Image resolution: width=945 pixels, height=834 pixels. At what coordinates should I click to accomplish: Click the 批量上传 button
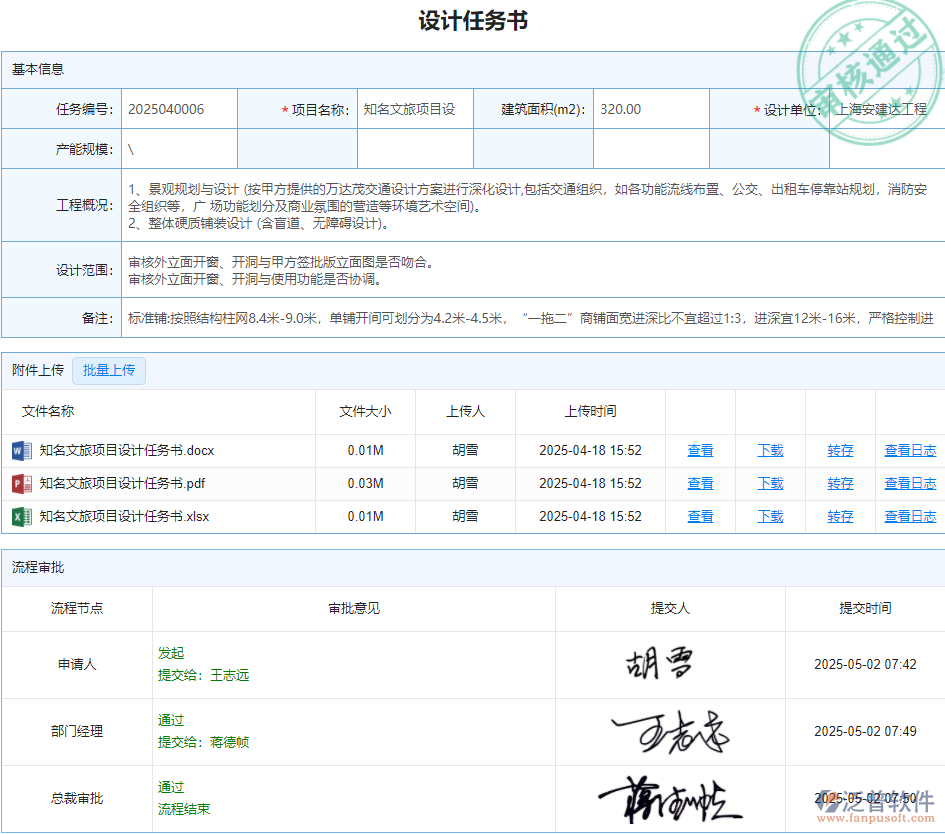(109, 370)
